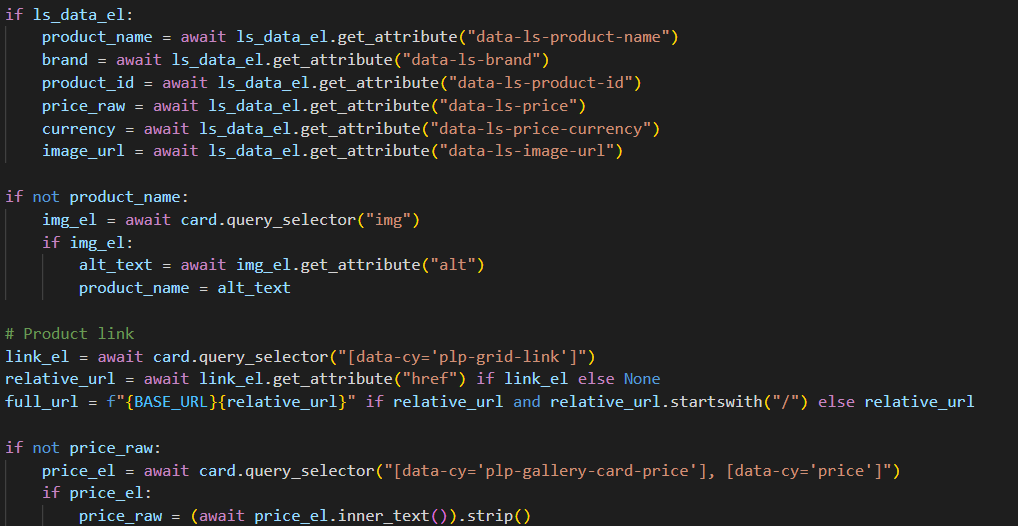This screenshot has width=1018, height=526.
Task: Click price_raw in 'if not price_raw' line
Action: [x=111, y=447]
